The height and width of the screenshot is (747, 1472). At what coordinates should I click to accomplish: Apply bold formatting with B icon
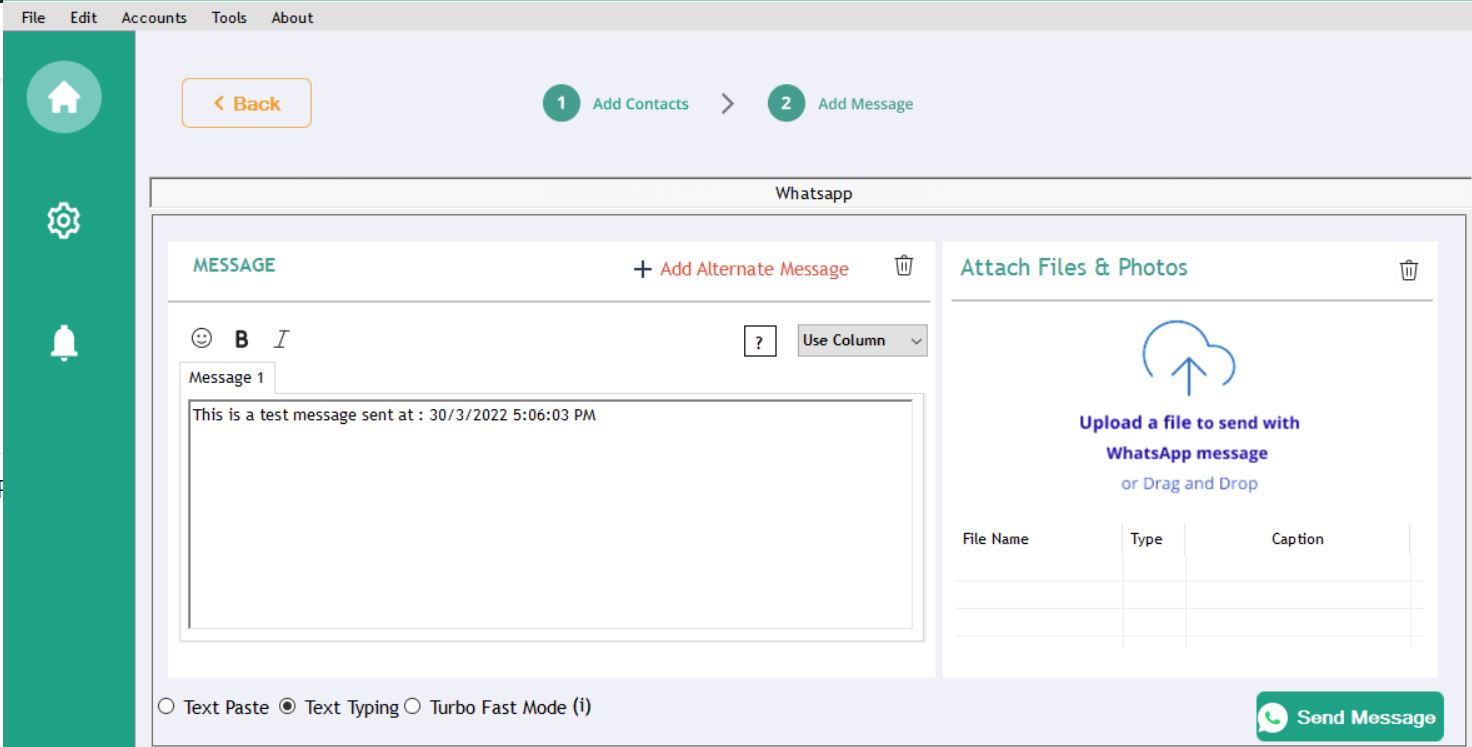point(241,340)
